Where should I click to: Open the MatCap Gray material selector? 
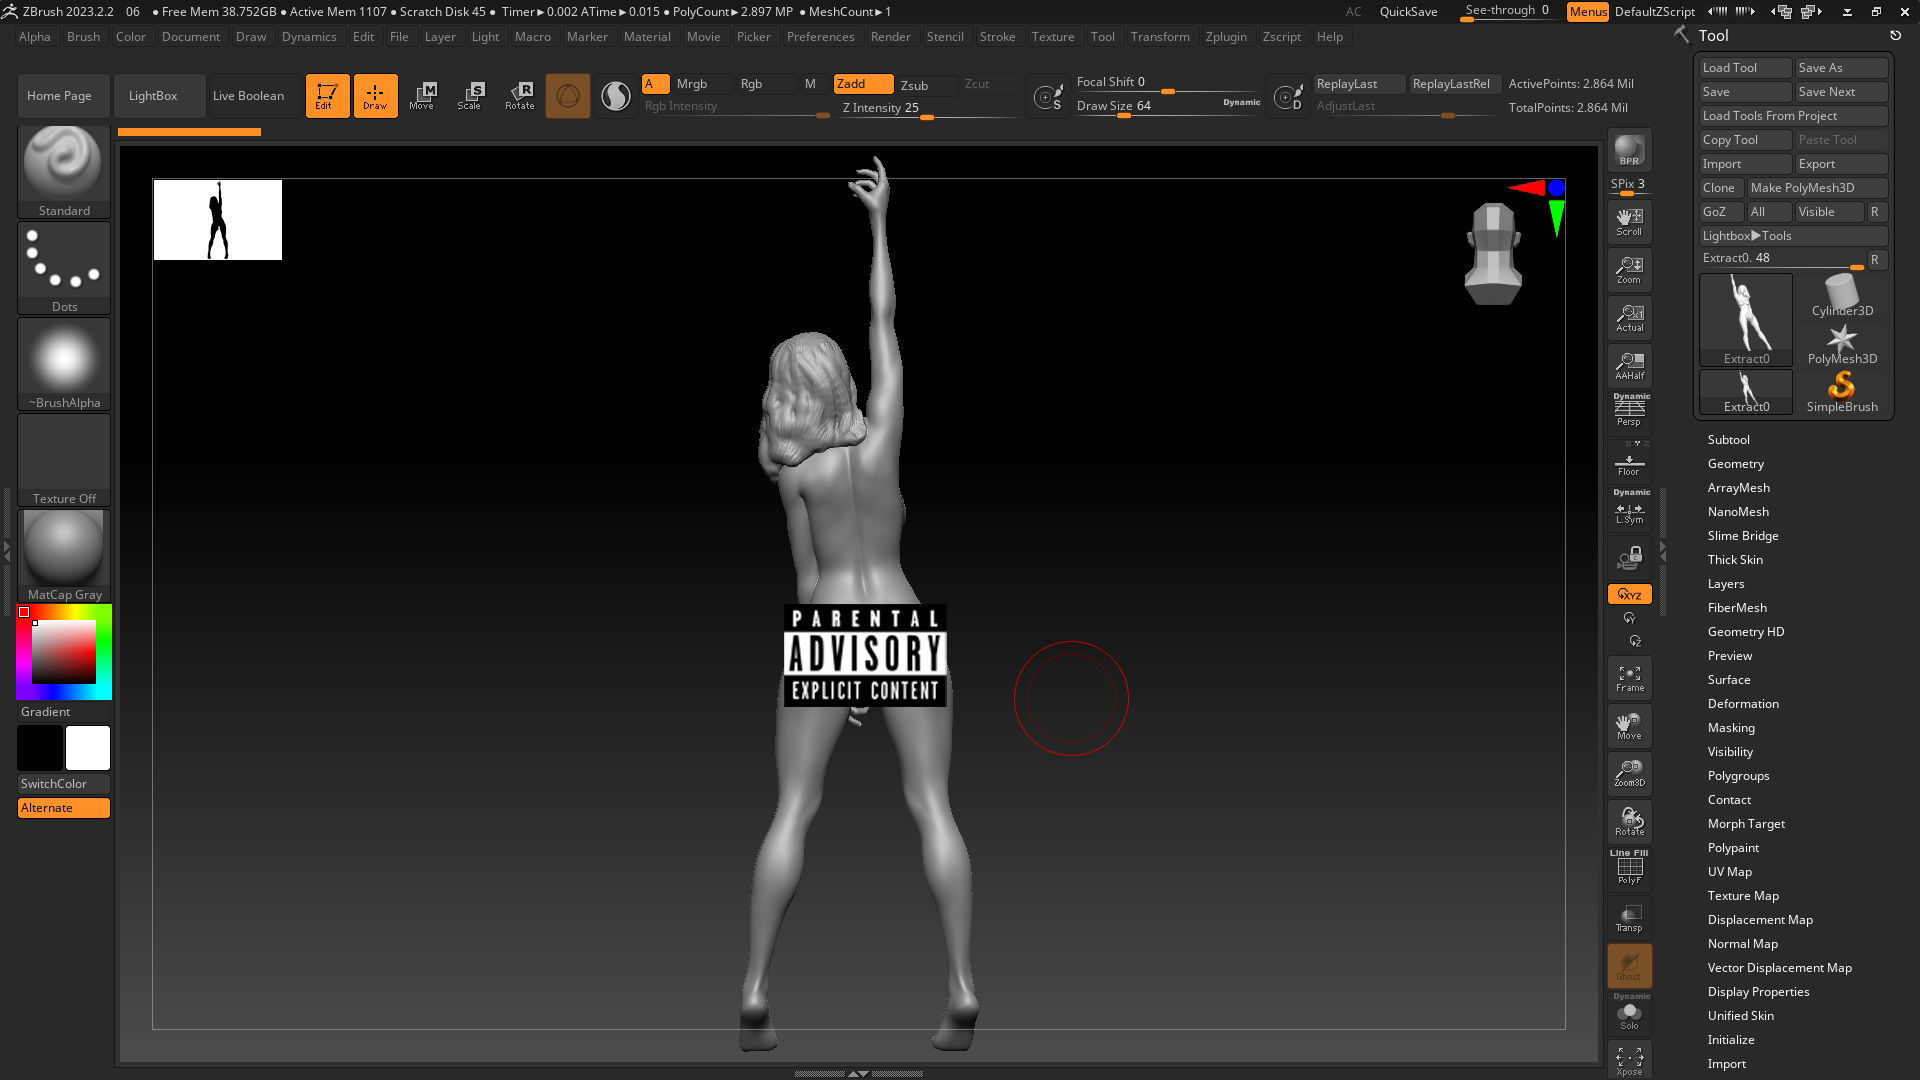[x=64, y=556]
